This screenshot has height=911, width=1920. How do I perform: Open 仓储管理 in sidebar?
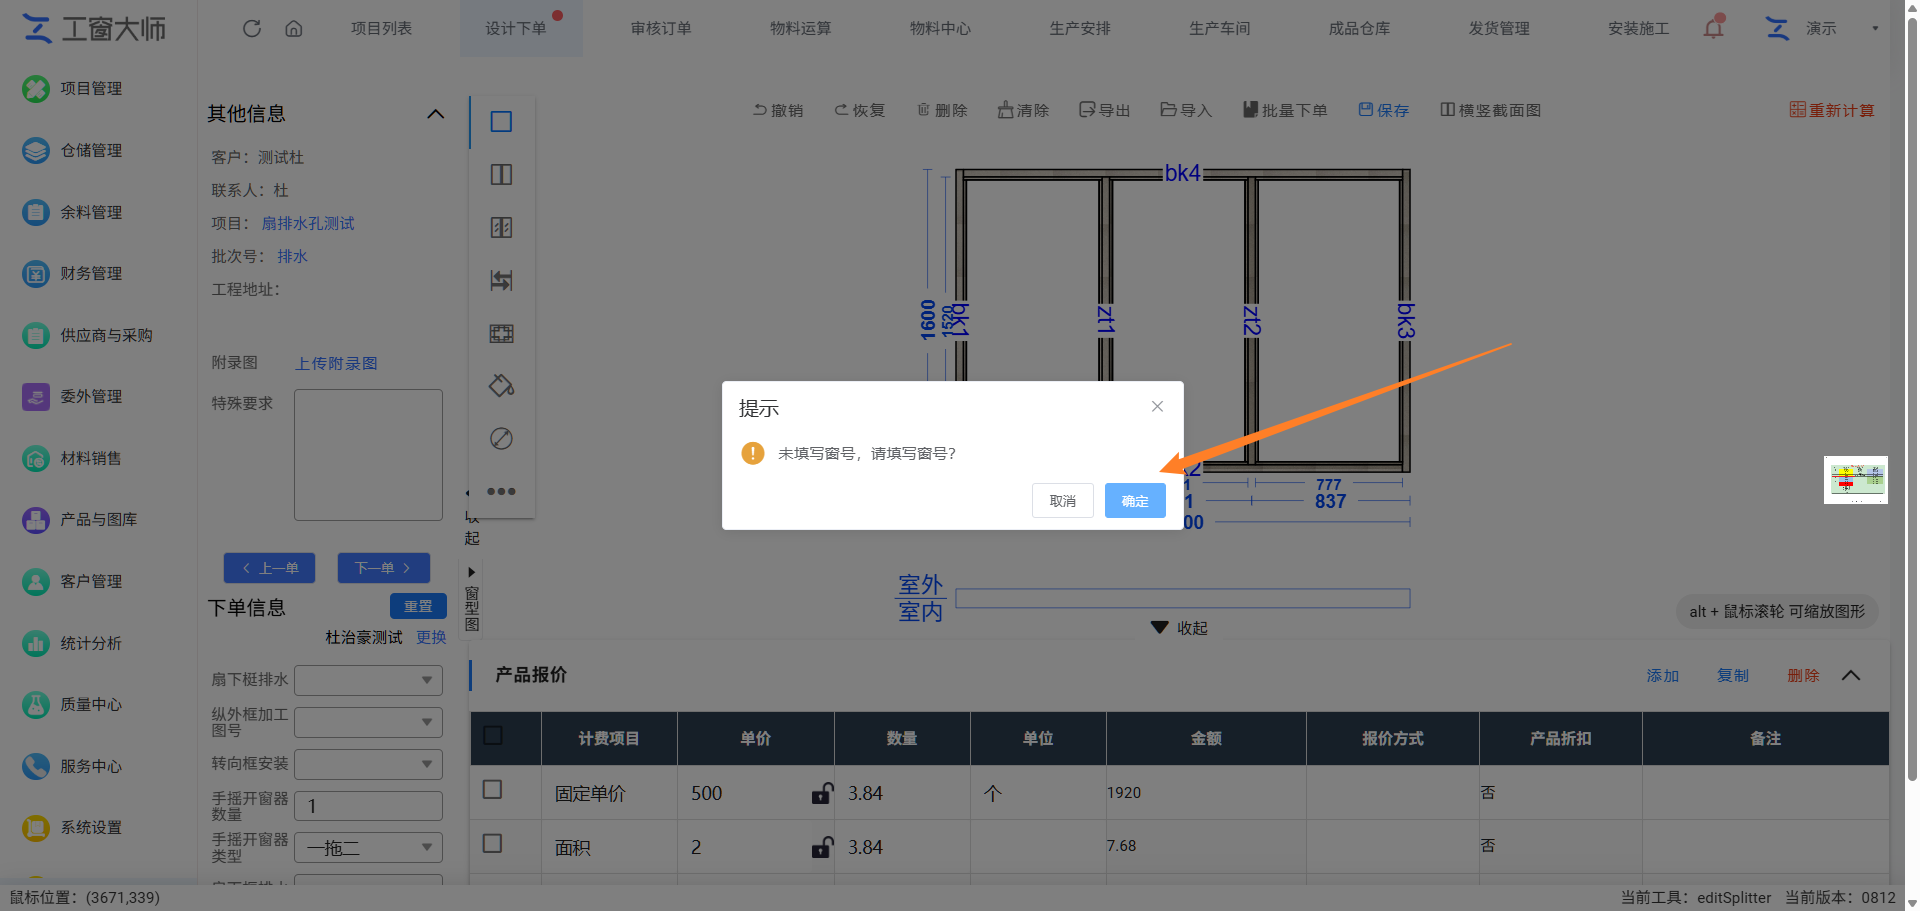pos(72,151)
